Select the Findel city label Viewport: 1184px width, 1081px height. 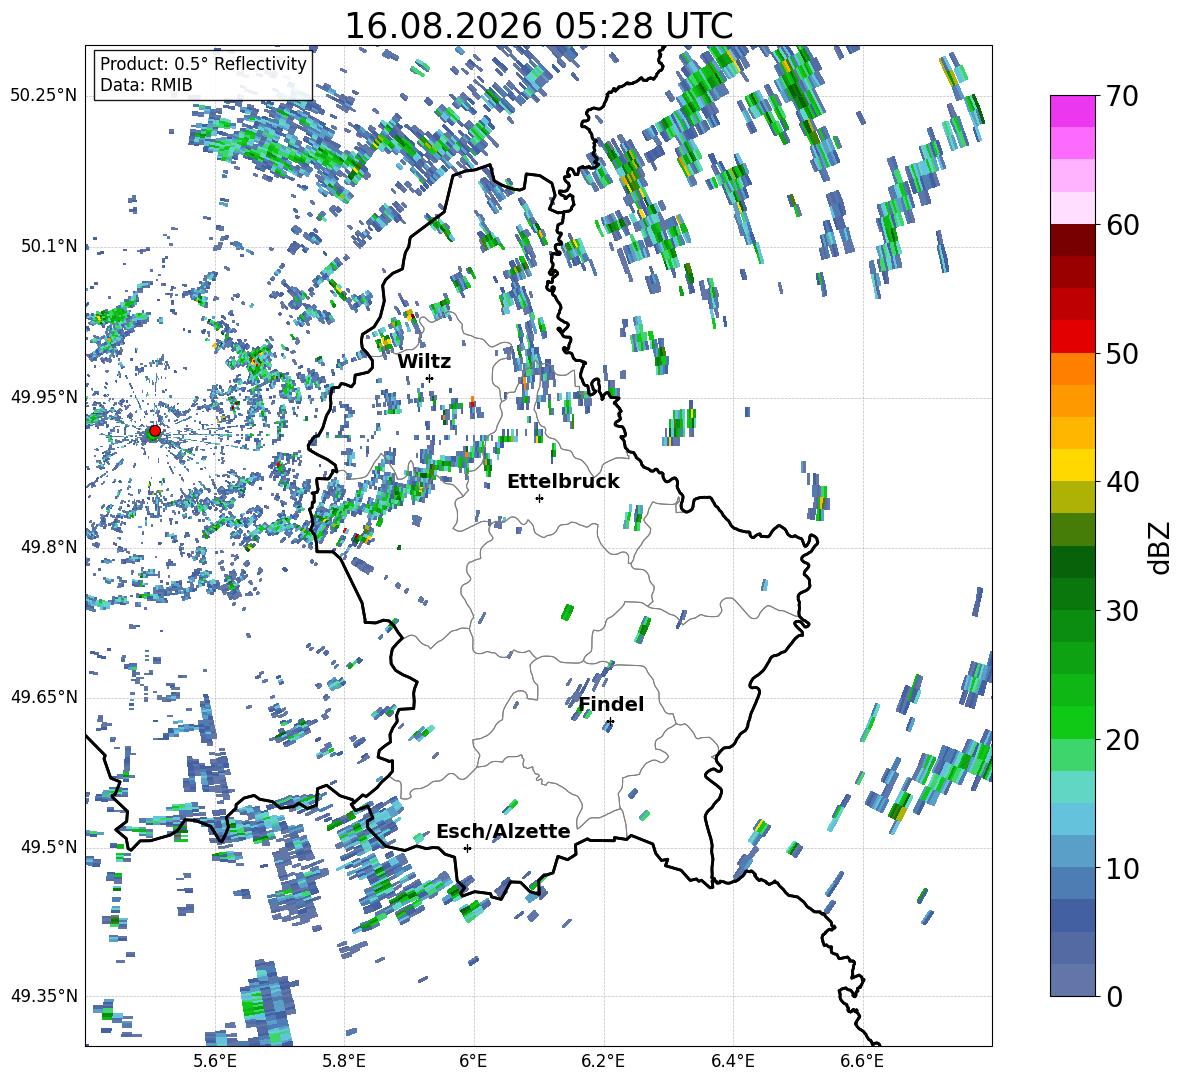pyautogui.click(x=611, y=704)
